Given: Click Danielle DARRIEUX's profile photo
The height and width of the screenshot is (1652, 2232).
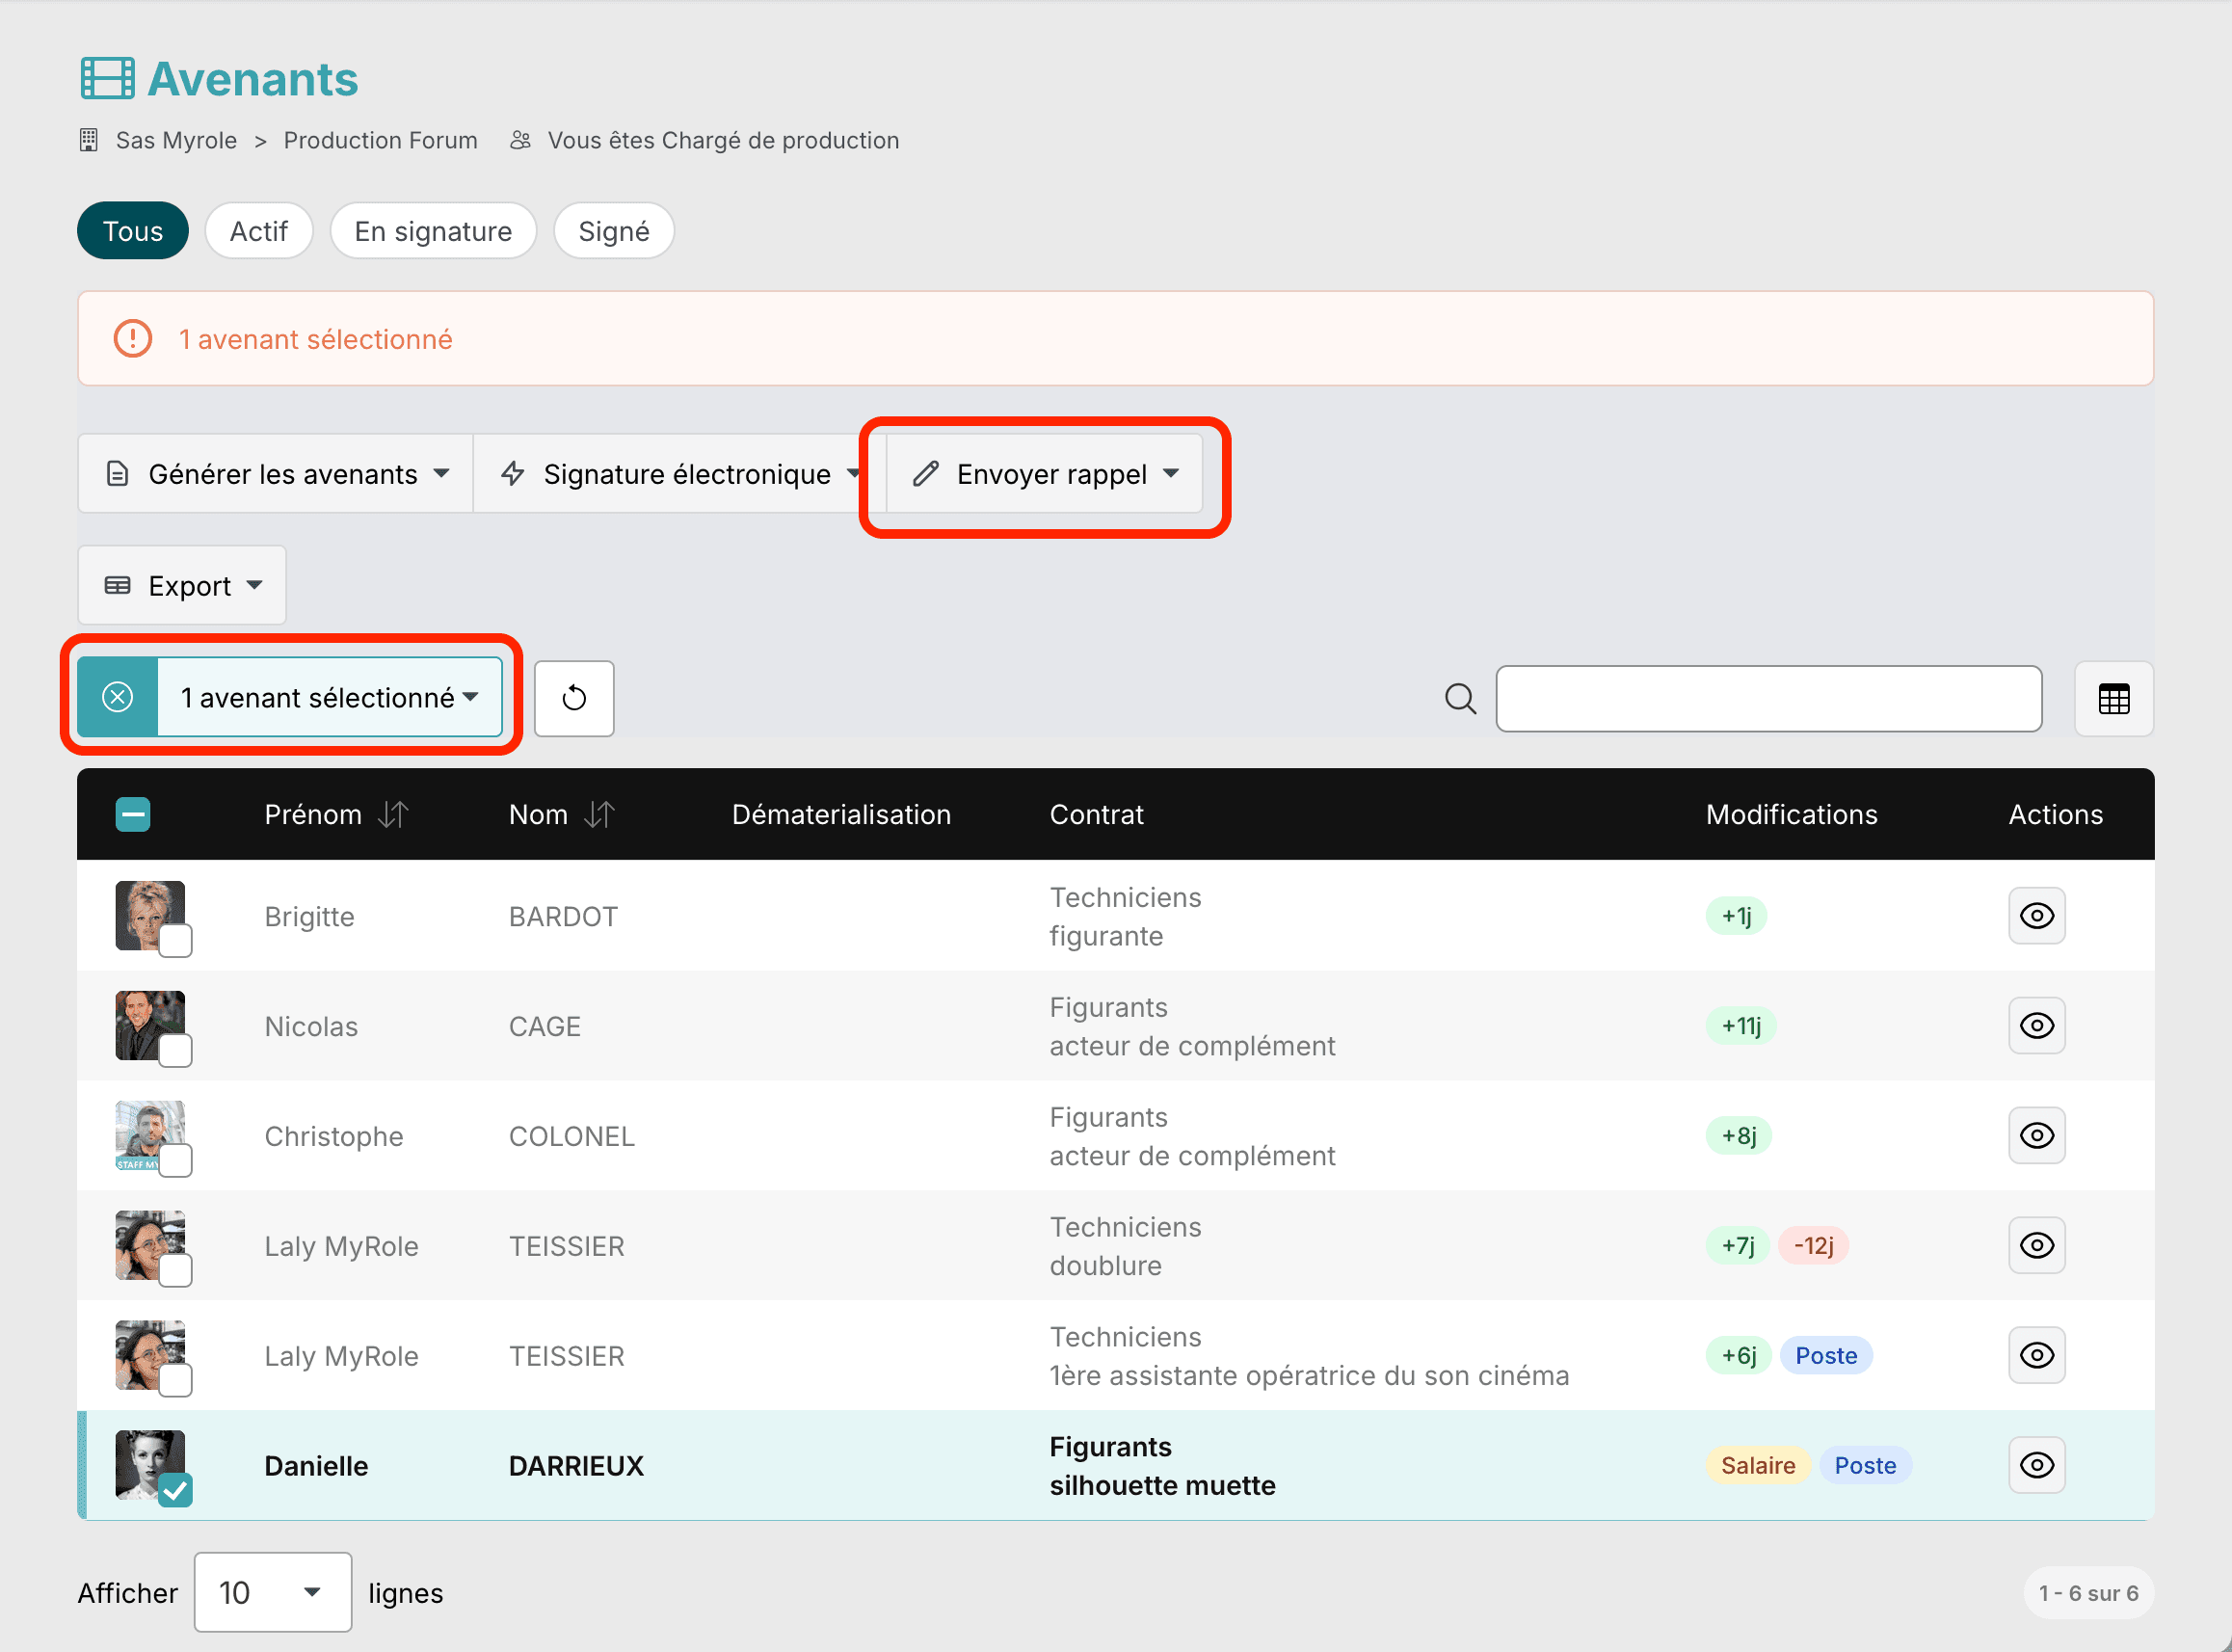Looking at the screenshot, I should tap(150, 1464).
